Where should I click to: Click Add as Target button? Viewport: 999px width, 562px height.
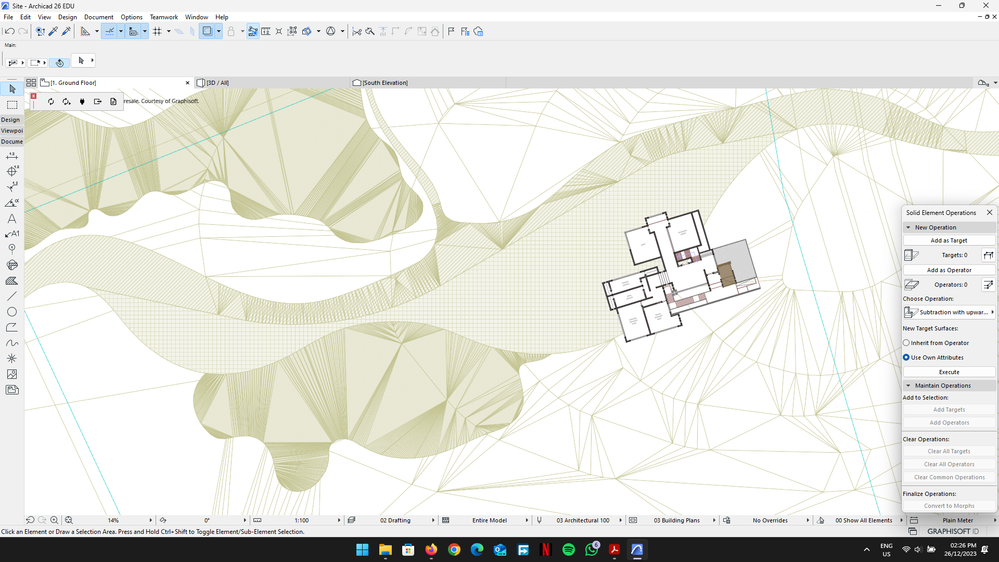tap(948, 241)
